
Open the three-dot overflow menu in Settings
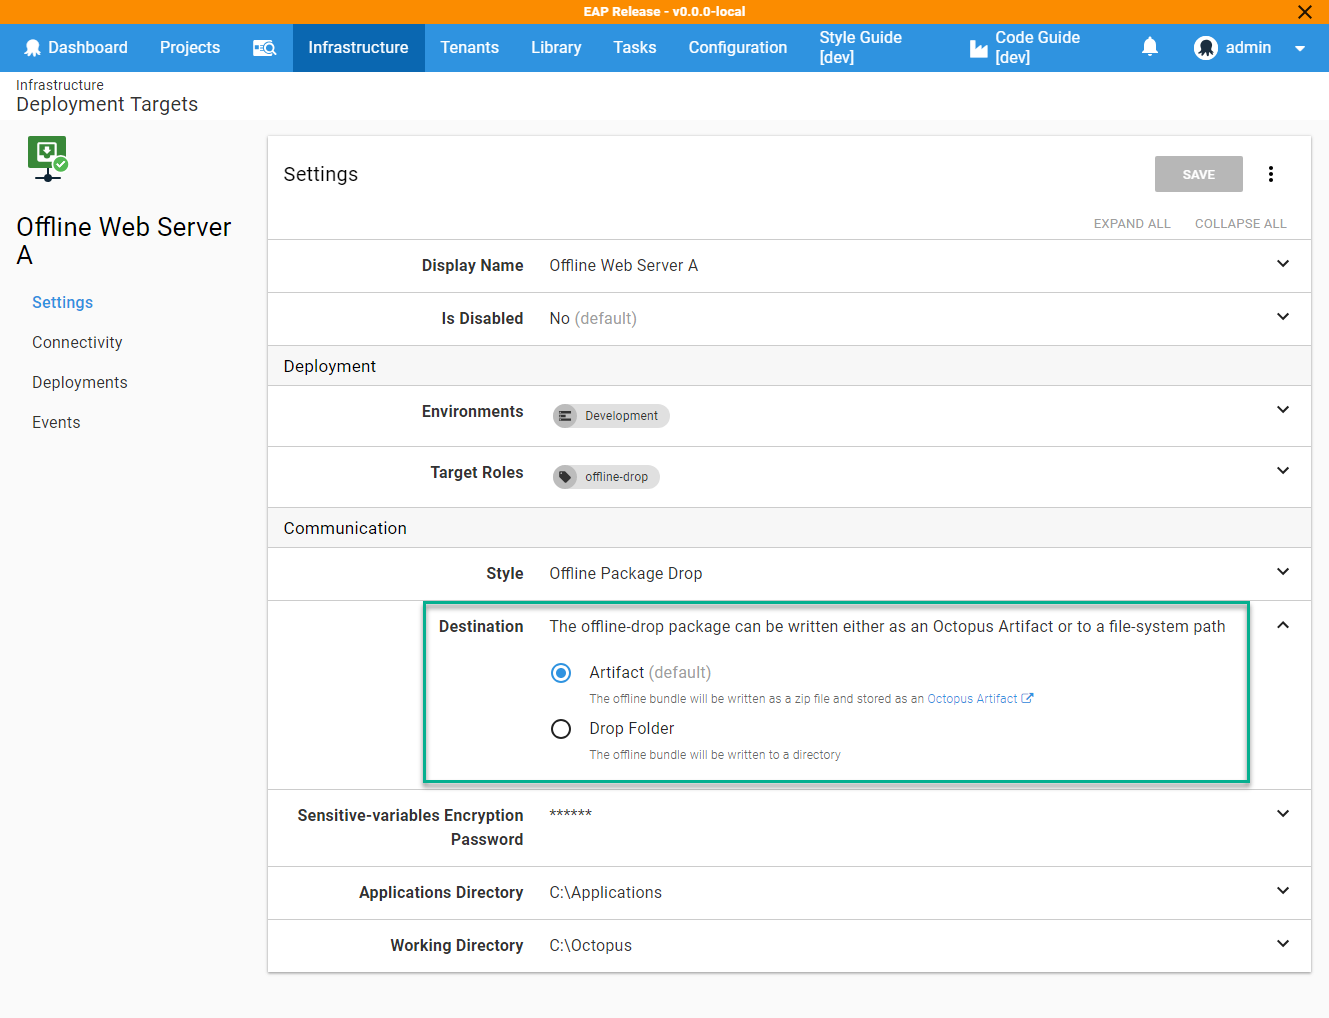click(1271, 174)
